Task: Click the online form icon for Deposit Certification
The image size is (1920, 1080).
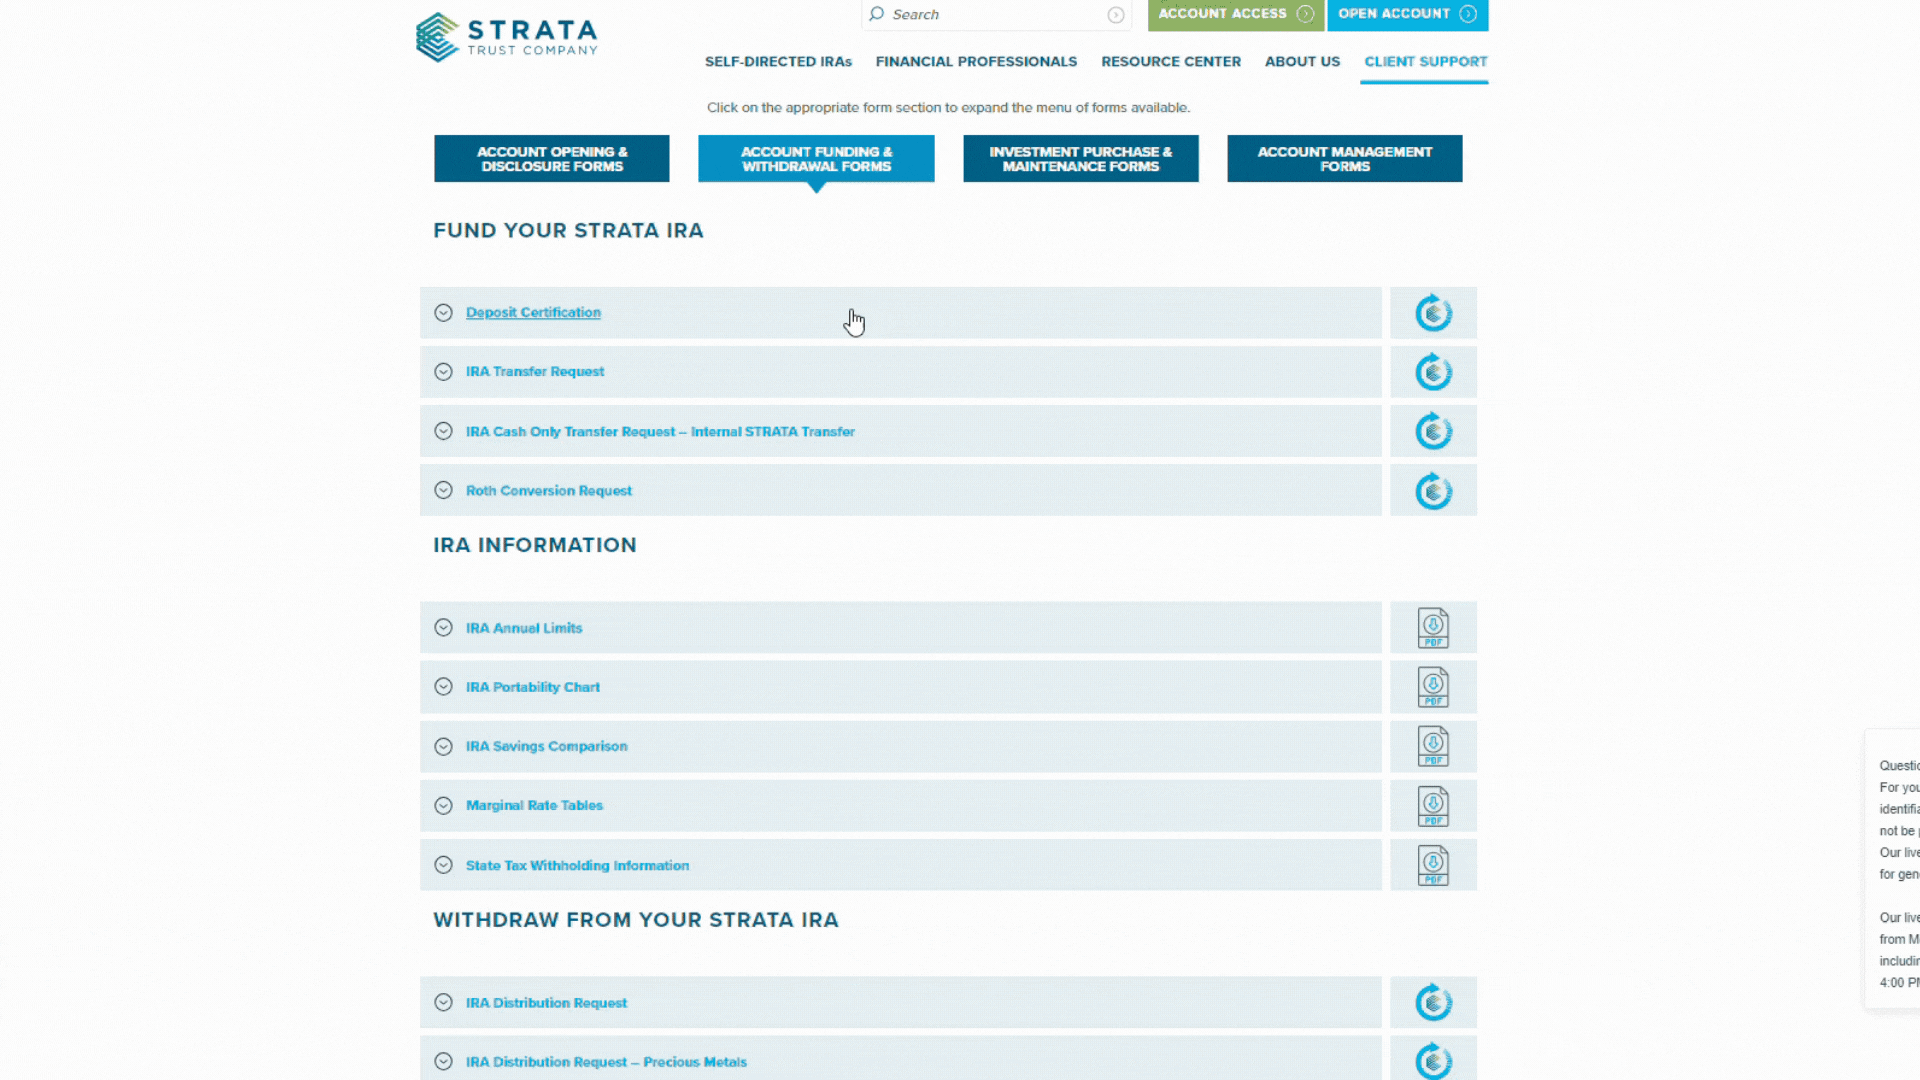Action: point(1433,313)
